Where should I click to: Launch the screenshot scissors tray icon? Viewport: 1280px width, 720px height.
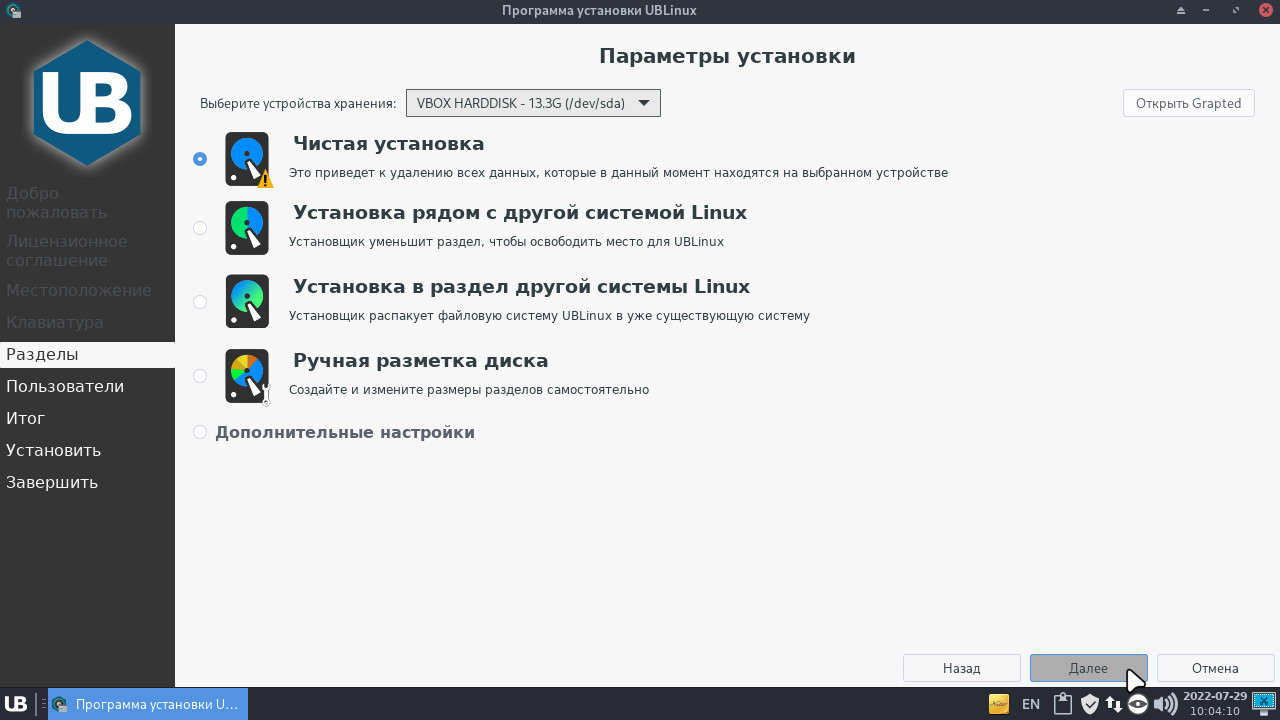pos(1264,703)
